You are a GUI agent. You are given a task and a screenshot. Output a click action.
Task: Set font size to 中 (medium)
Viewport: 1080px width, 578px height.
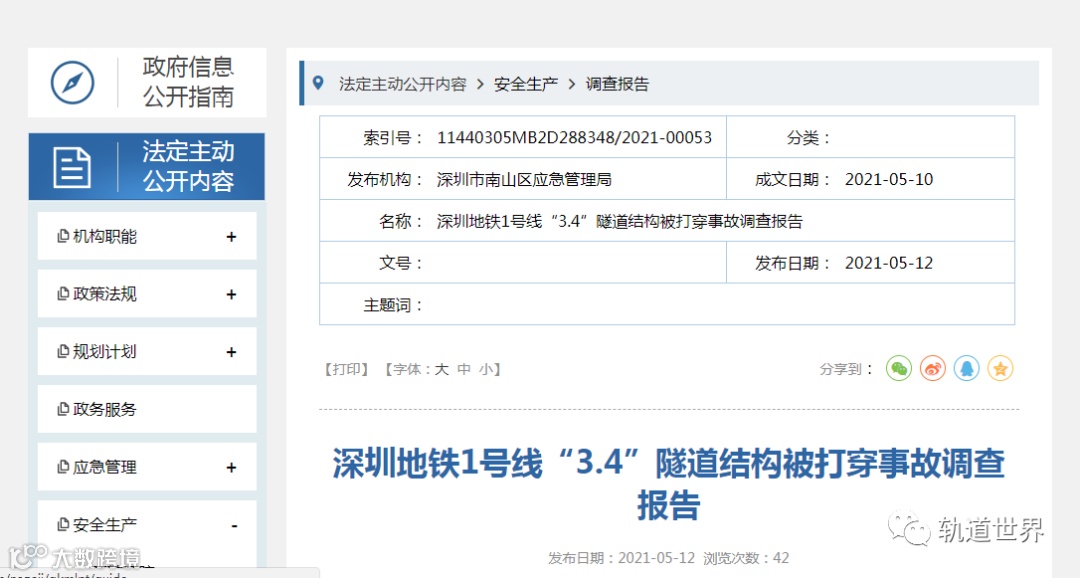pyautogui.click(x=464, y=369)
